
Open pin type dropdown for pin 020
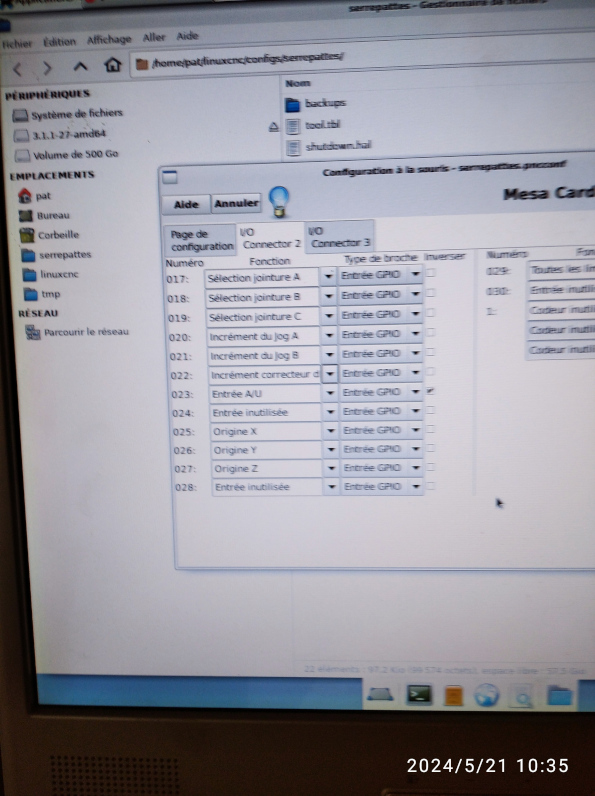416,334
